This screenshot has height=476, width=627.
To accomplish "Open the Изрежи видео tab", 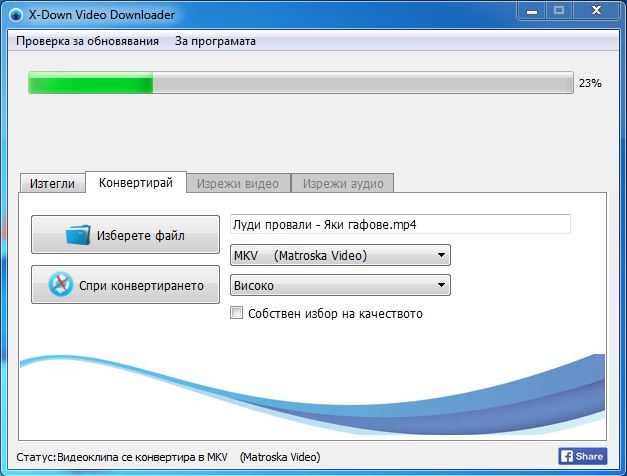I will click(x=238, y=183).
